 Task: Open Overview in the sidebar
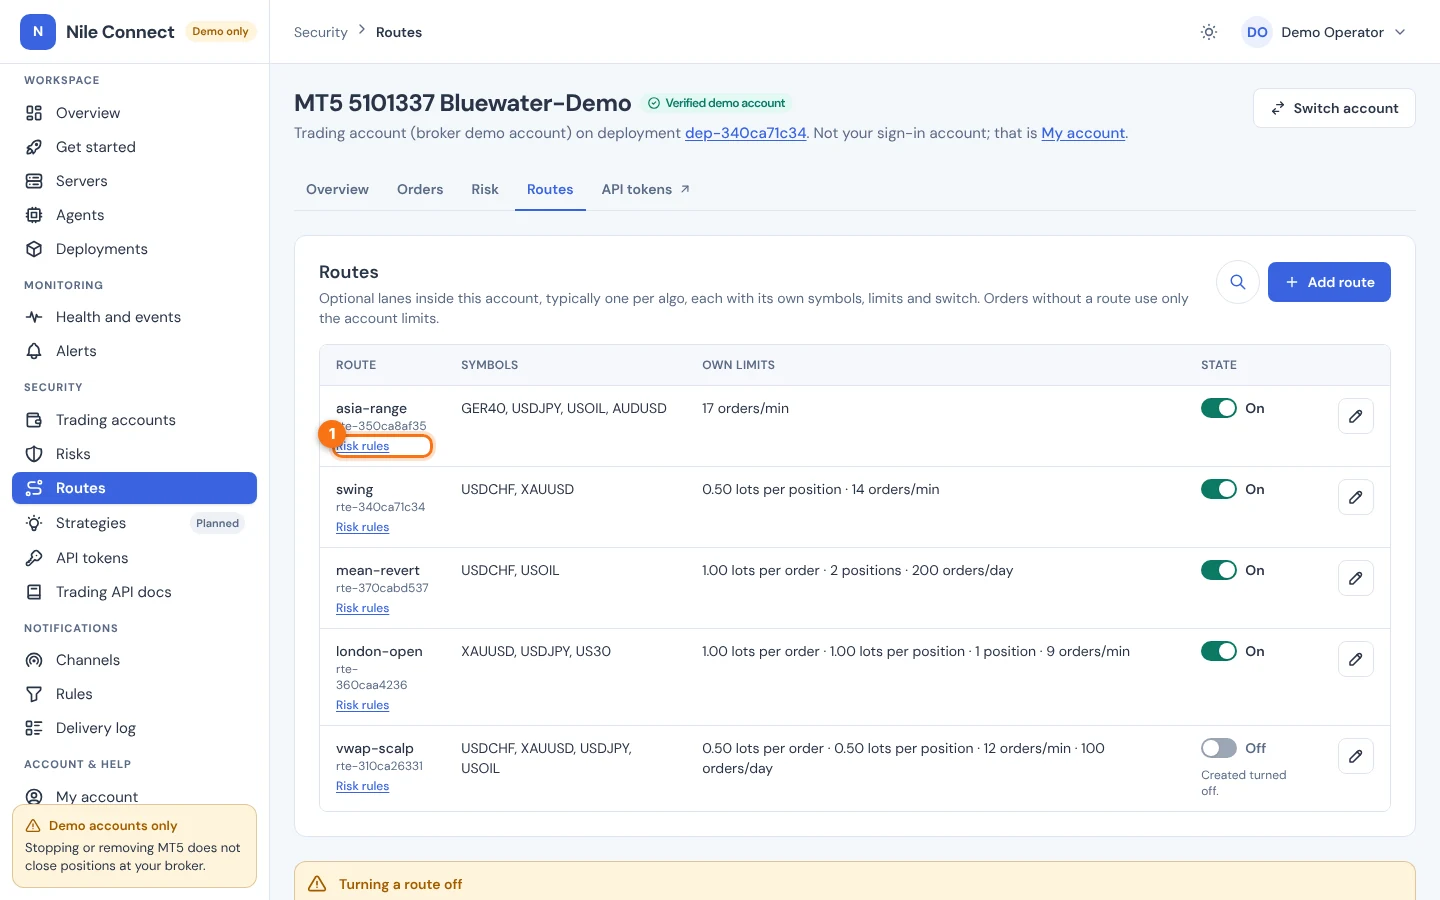point(134,113)
